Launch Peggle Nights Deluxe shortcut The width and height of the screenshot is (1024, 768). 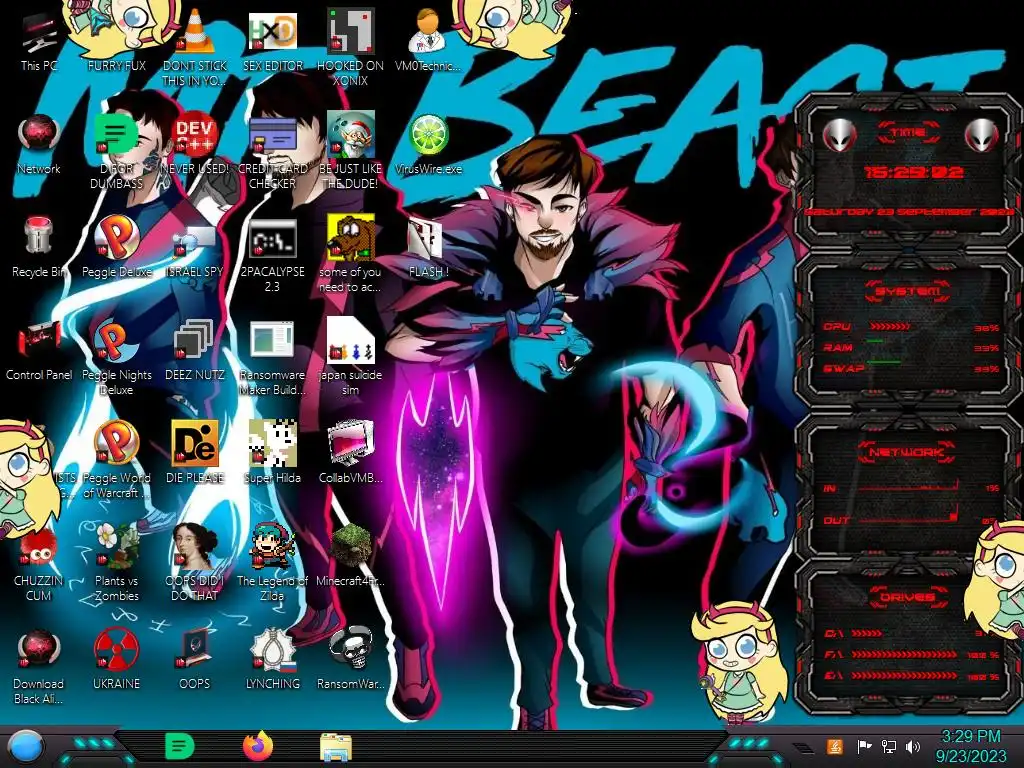[x=116, y=341]
